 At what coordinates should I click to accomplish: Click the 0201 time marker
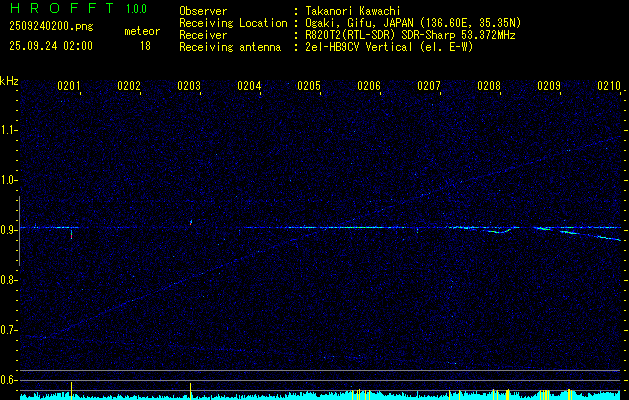click(x=69, y=85)
